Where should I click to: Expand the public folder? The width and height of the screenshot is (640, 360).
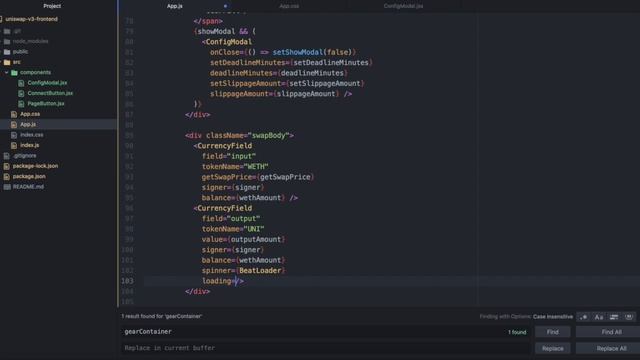tap(20, 52)
